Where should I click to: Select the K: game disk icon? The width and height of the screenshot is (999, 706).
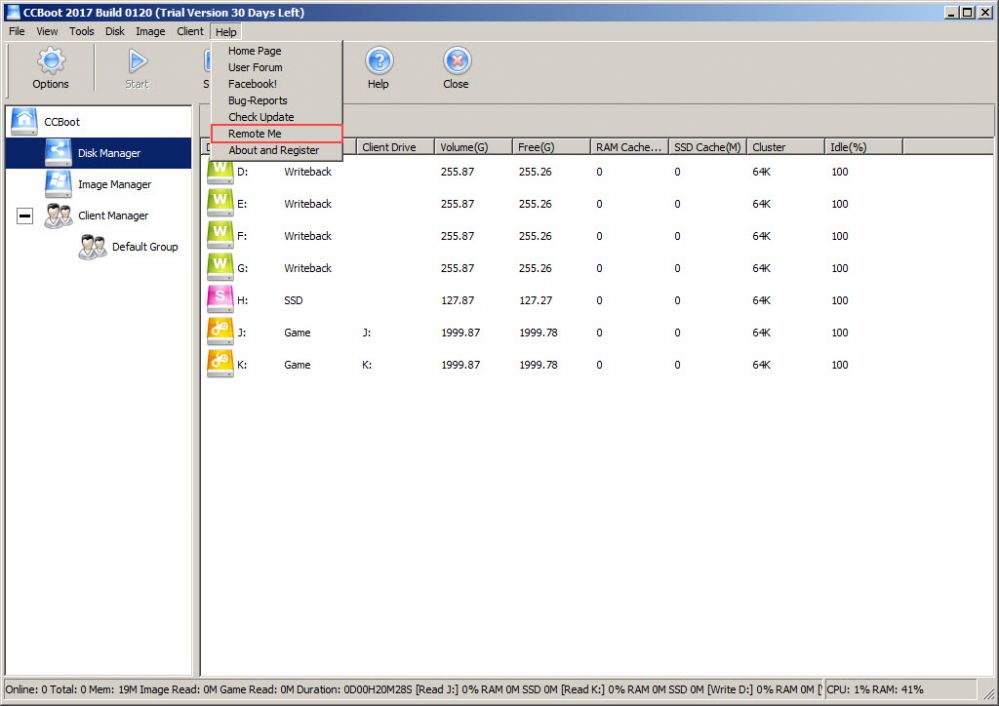(x=220, y=364)
